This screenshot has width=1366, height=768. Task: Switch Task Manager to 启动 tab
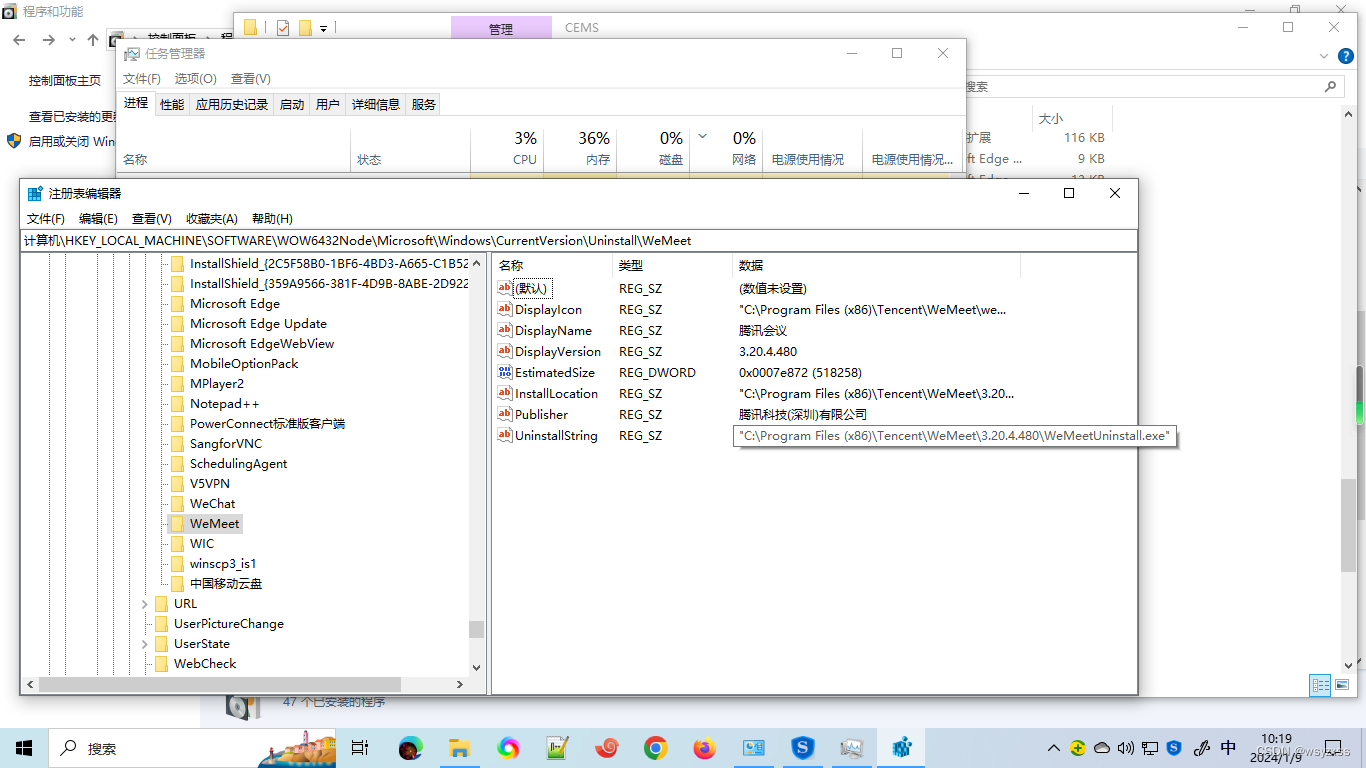tap(292, 104)
